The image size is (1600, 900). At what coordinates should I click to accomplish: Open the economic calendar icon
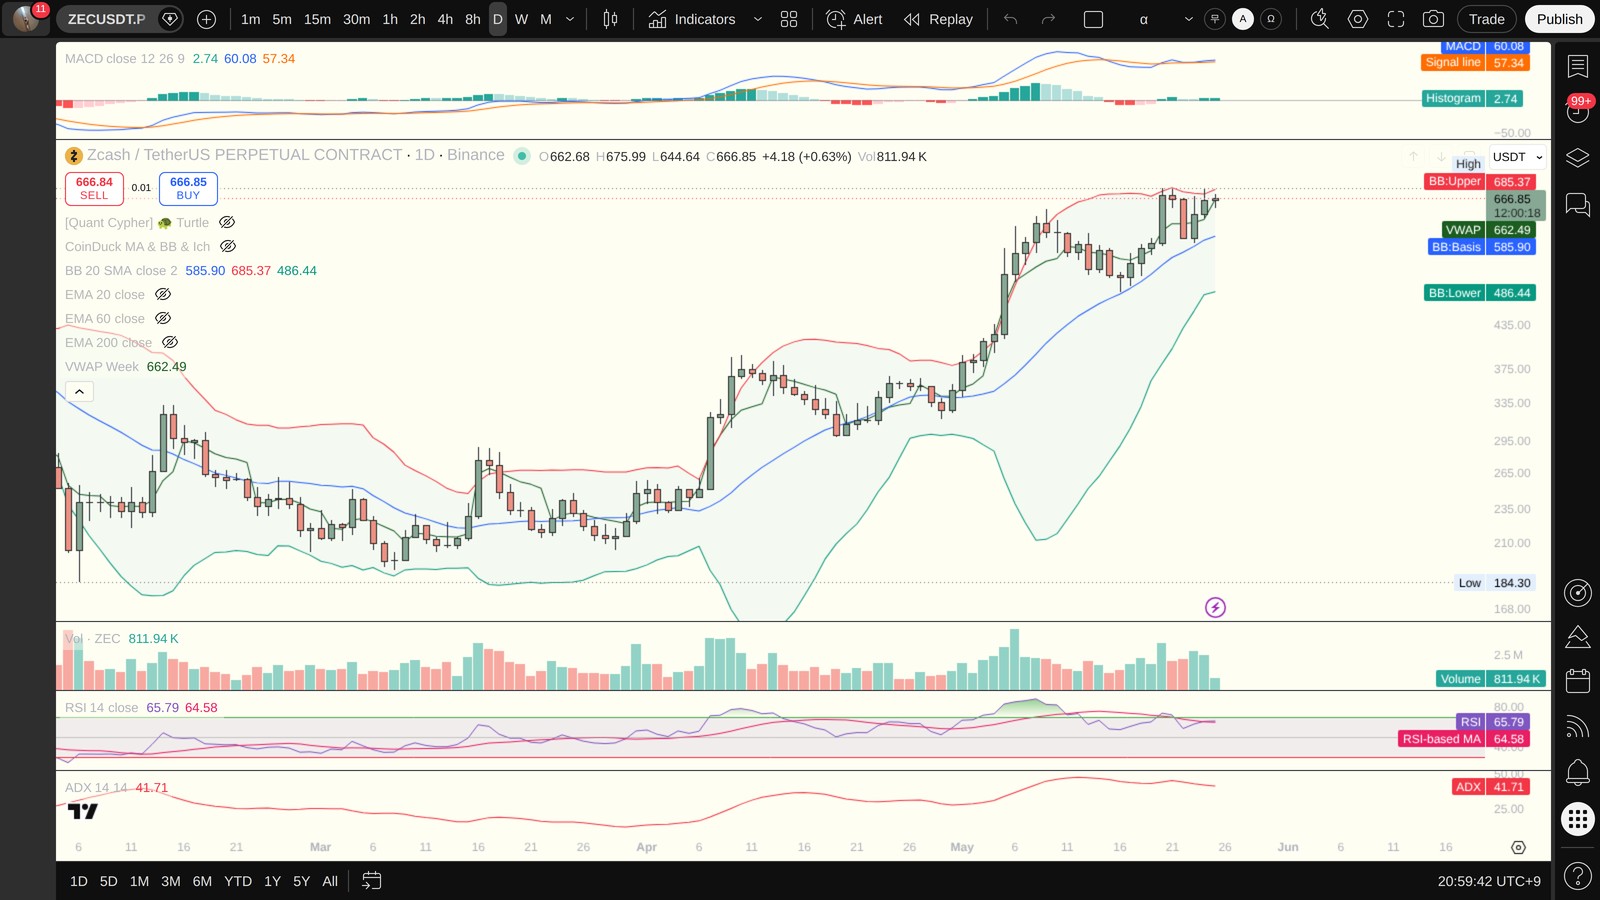pos(1578,681)
